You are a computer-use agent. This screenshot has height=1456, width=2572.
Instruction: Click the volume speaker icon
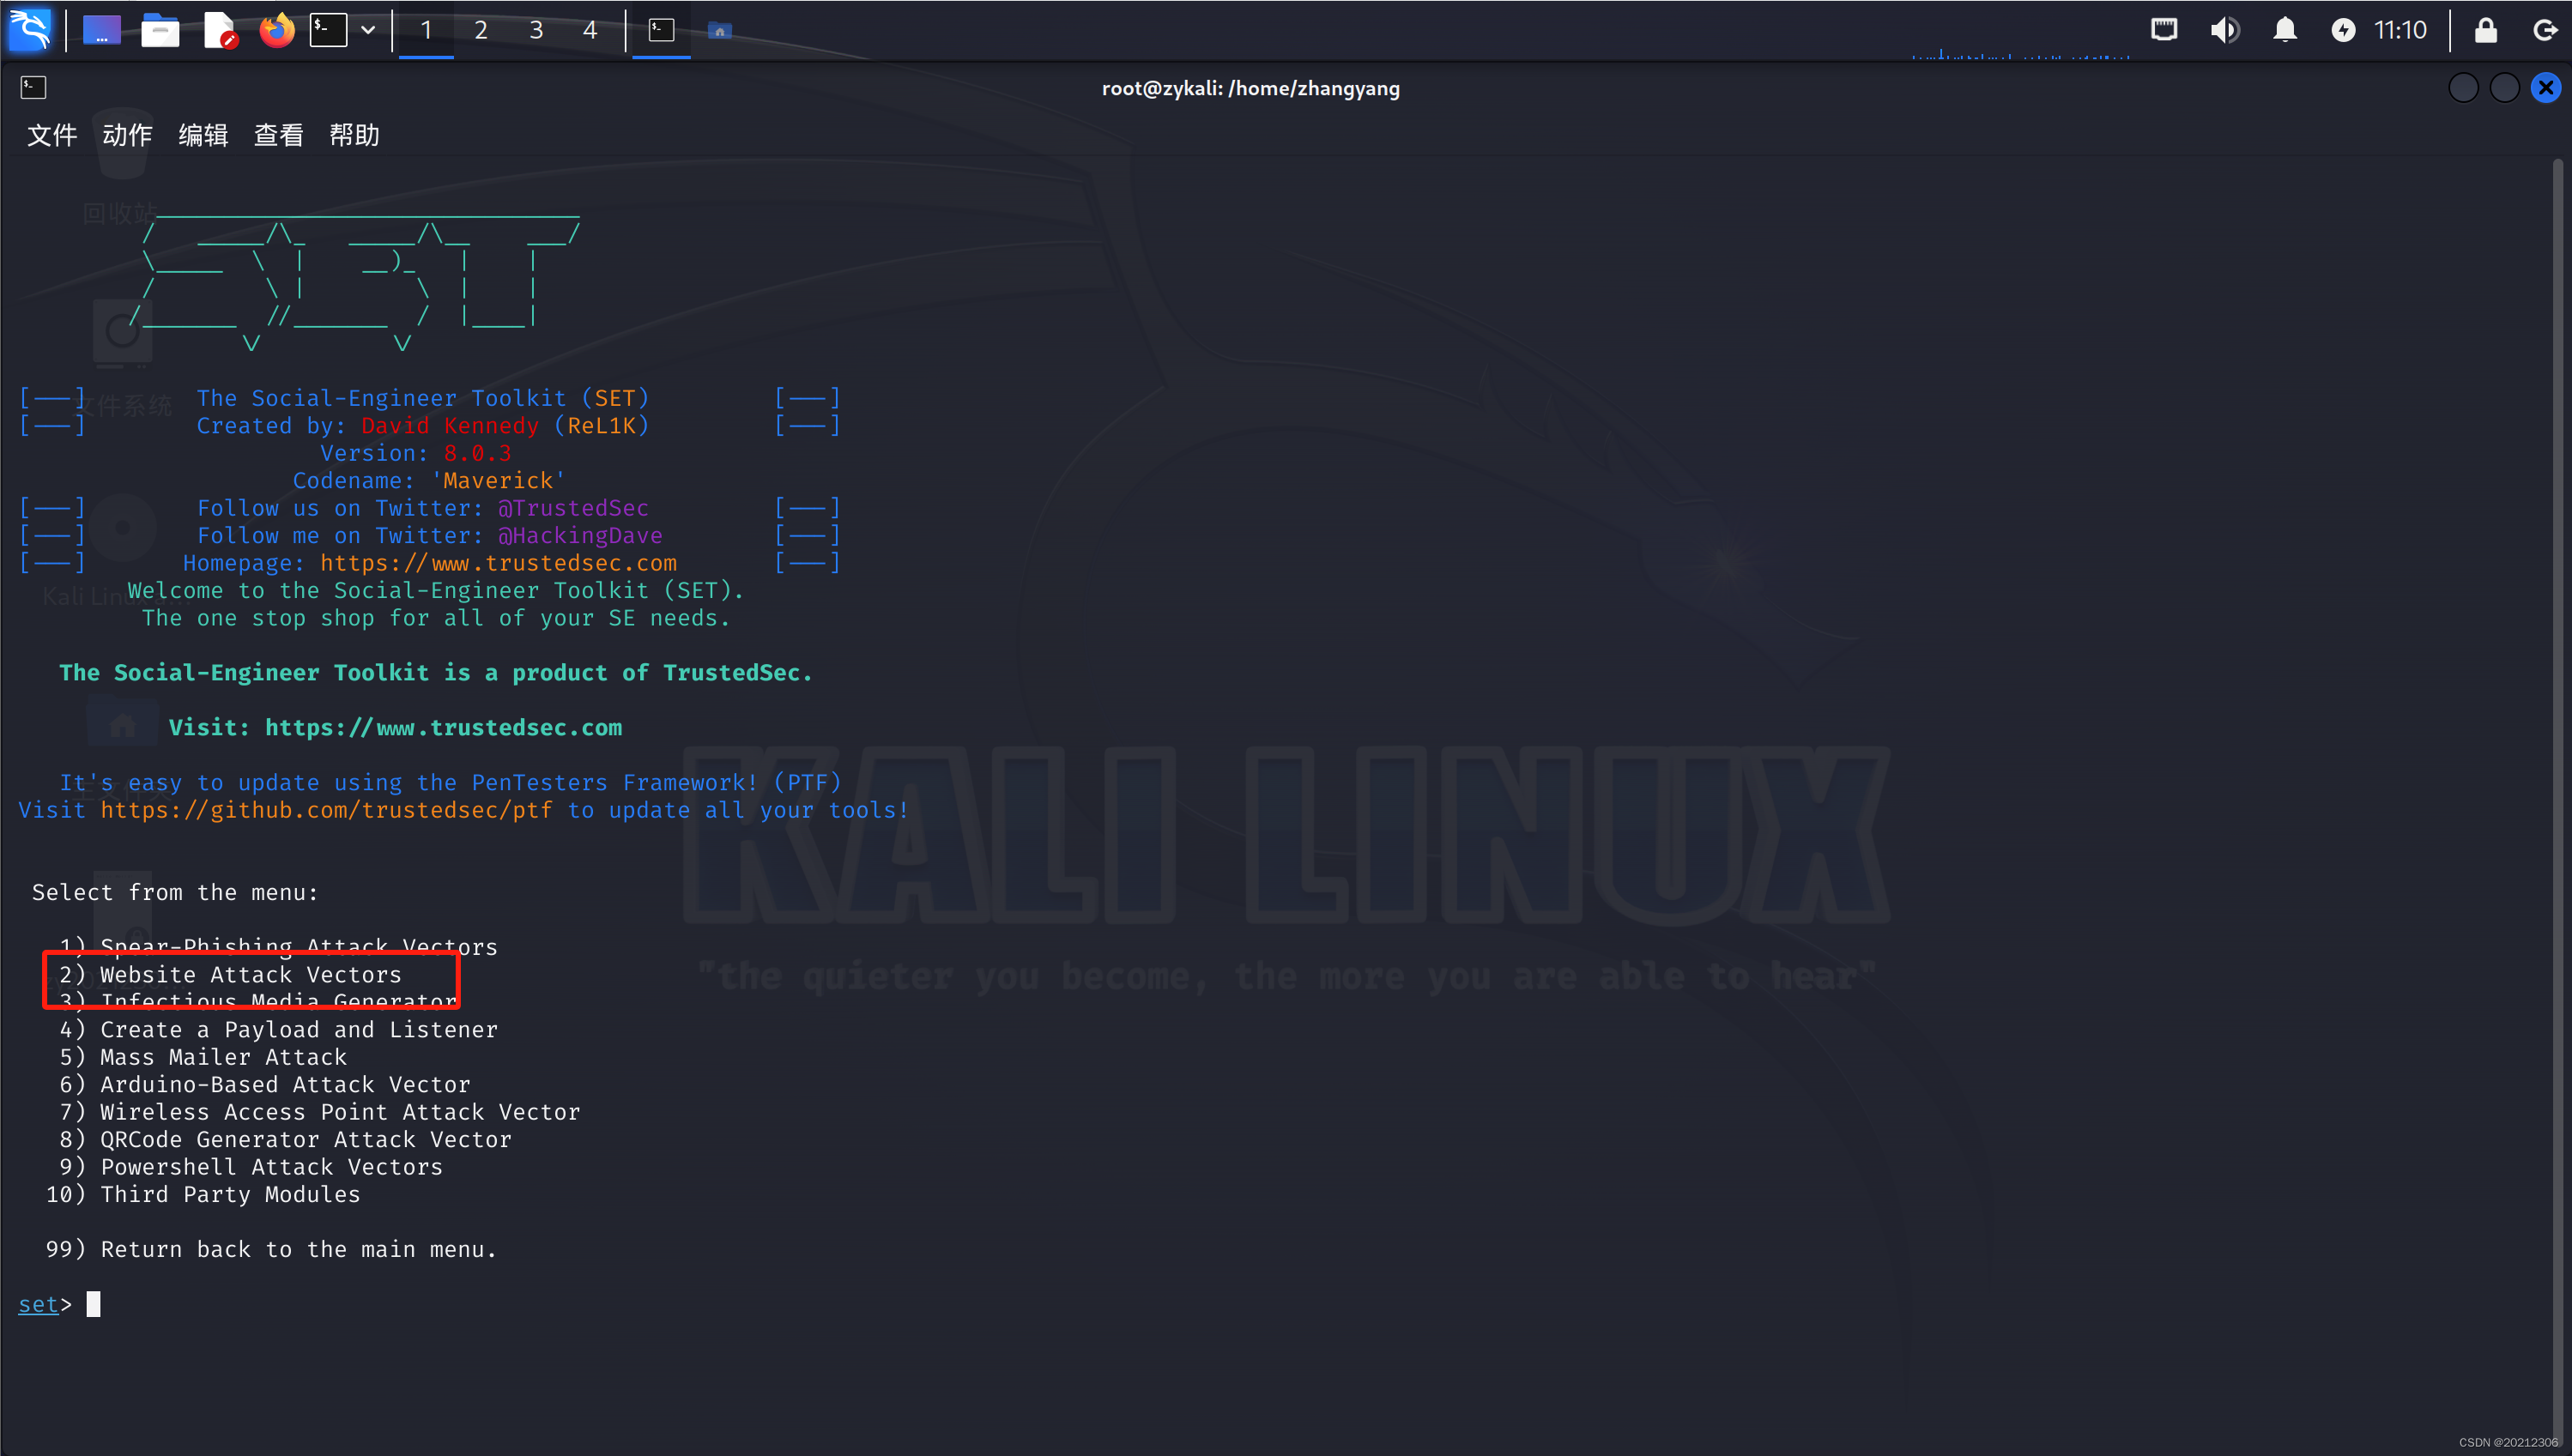pos(2224,30)
